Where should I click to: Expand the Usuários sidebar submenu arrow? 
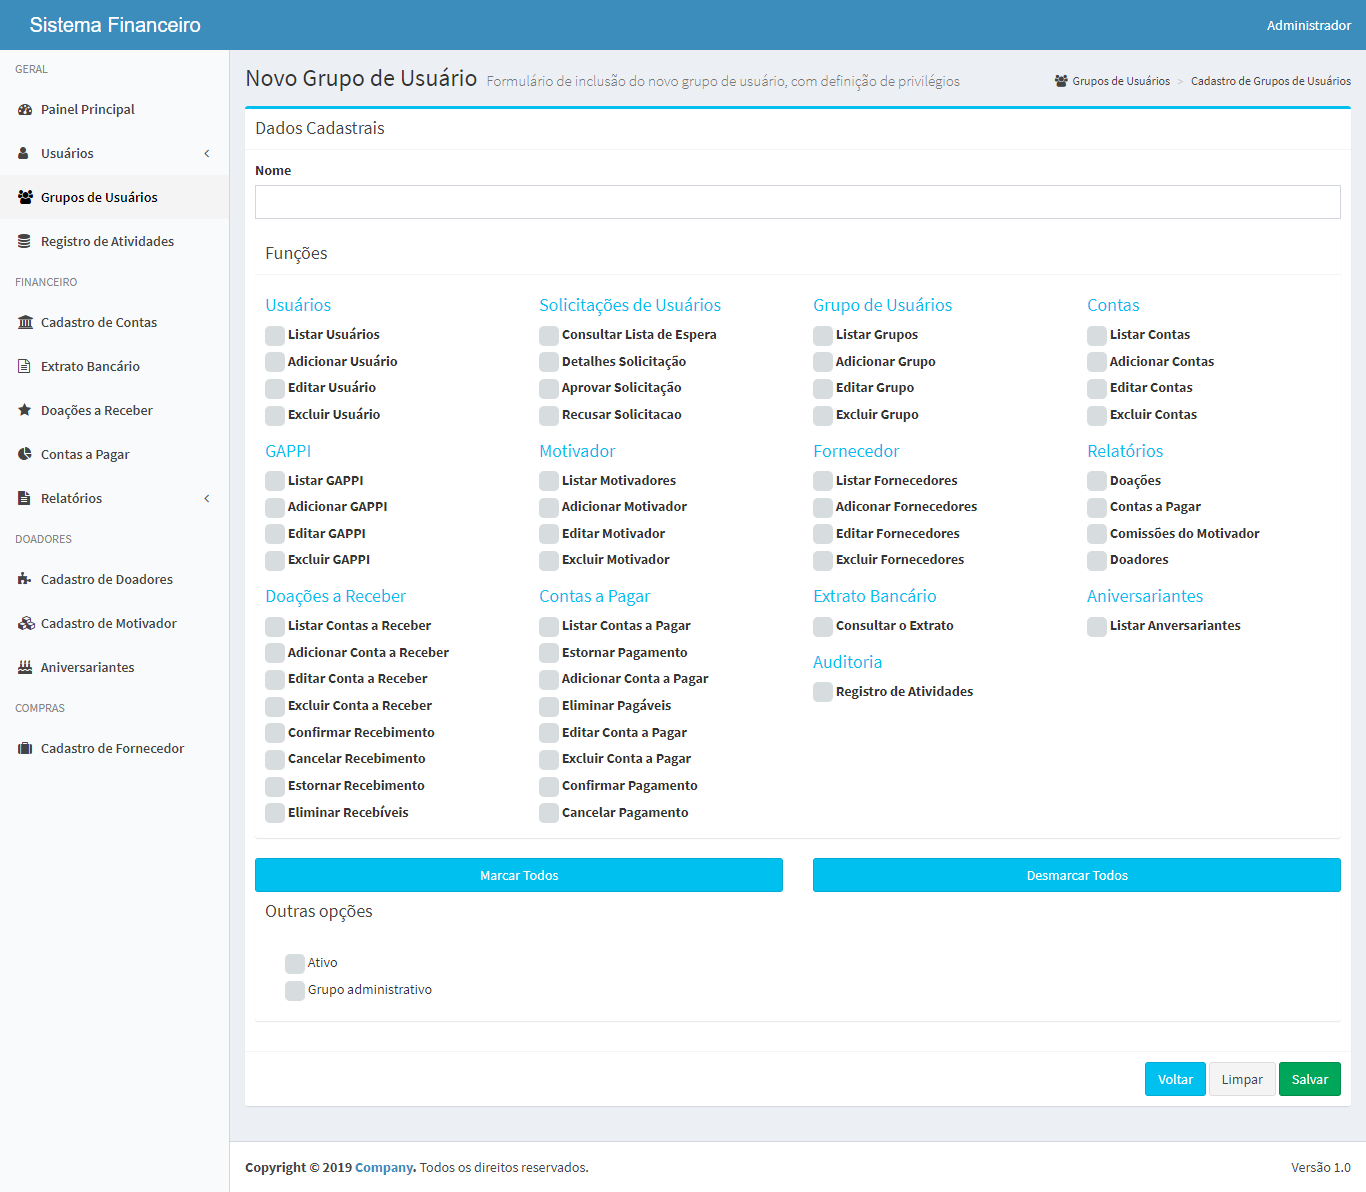(x=207, y=154)
